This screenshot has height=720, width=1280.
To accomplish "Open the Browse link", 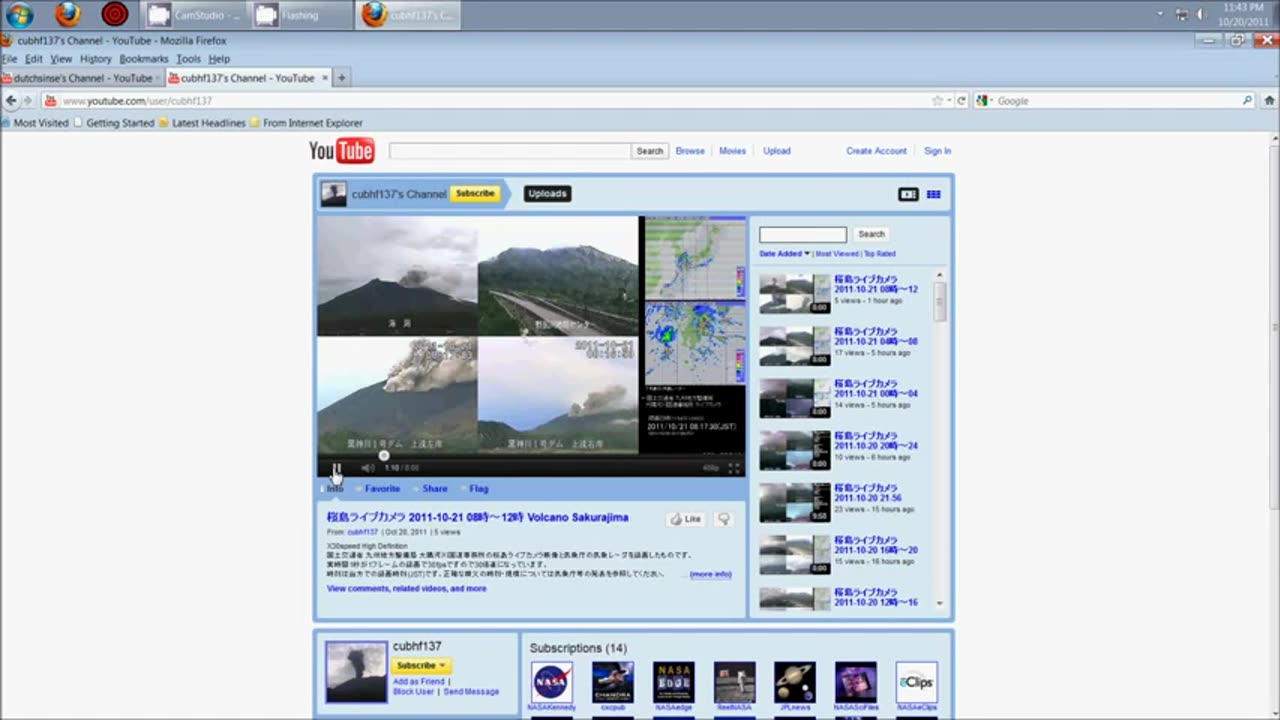I will 690,151.
